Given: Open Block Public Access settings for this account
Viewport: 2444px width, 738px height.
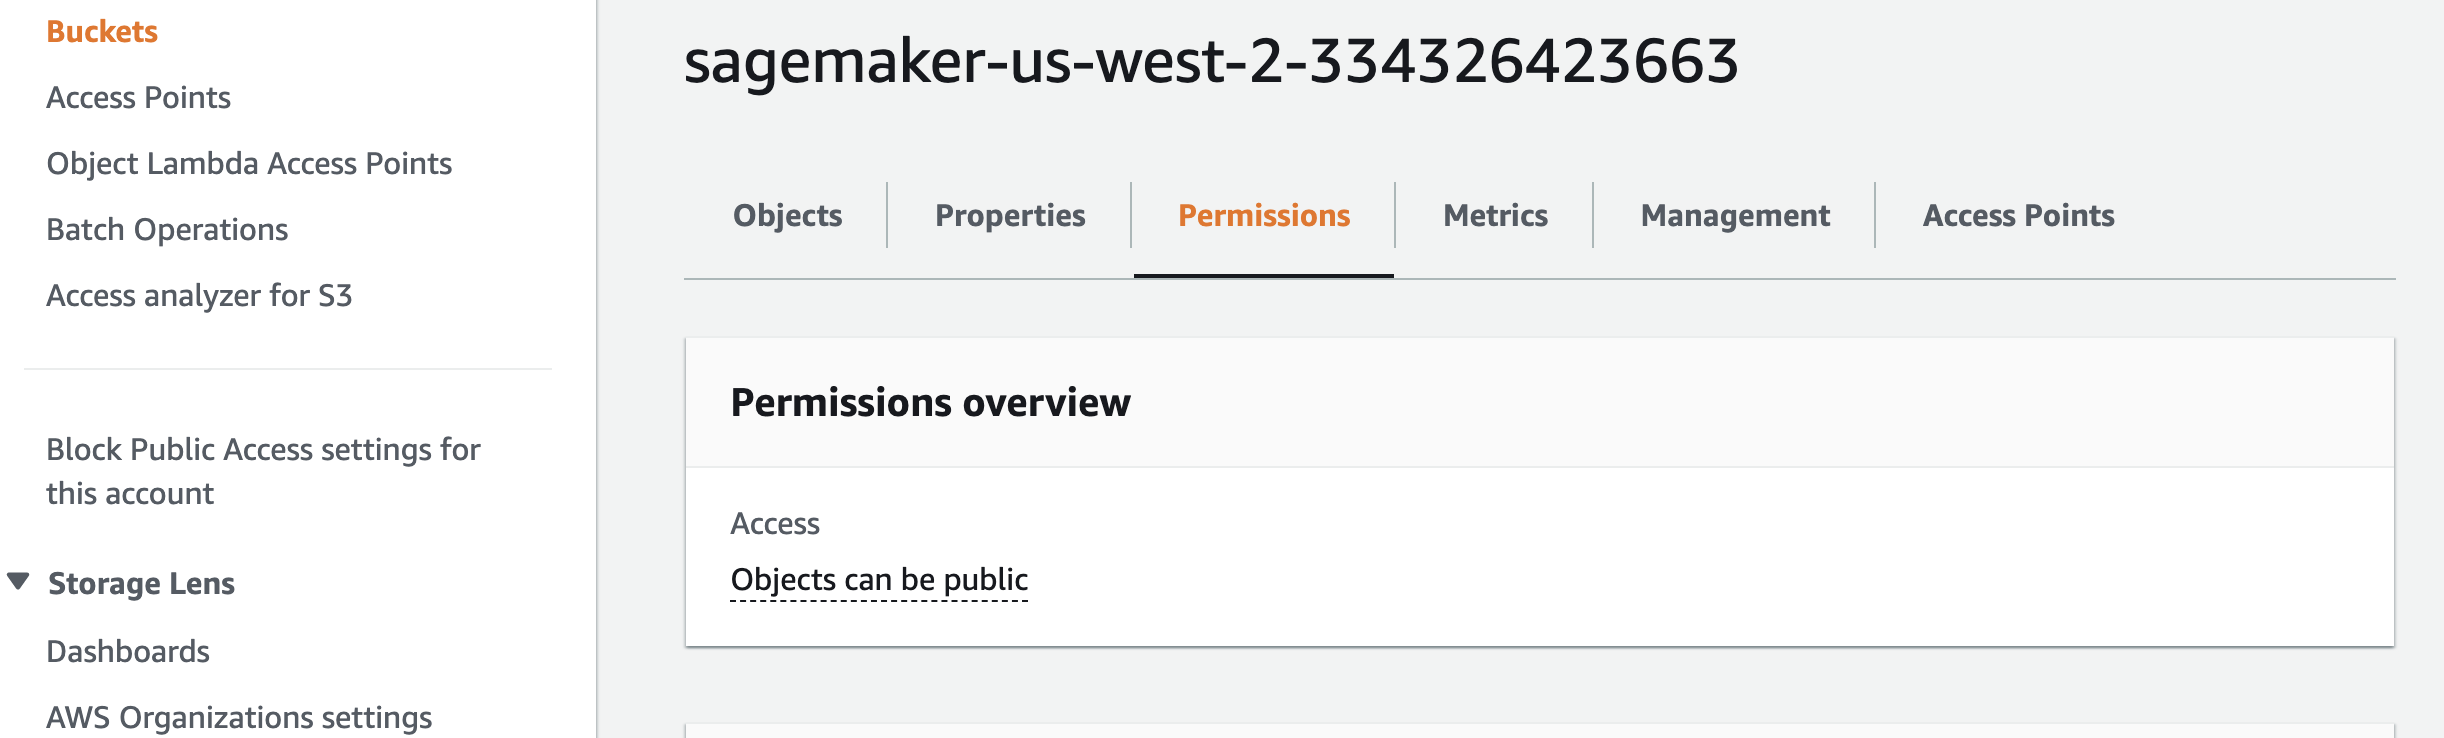Looking at the screenshot, I should coord(263,471).
